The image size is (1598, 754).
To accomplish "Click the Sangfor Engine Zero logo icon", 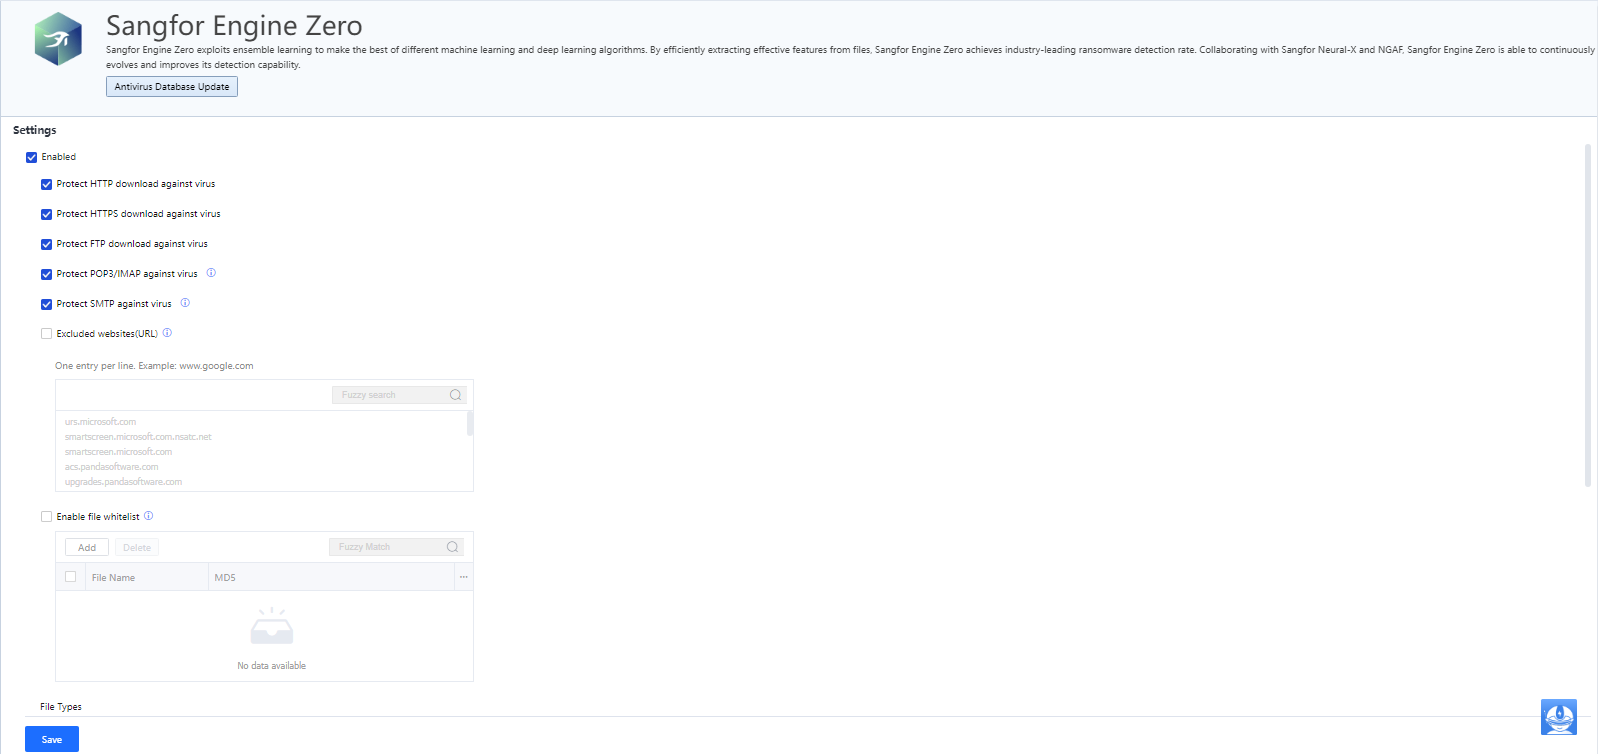I will click(58, 39).
